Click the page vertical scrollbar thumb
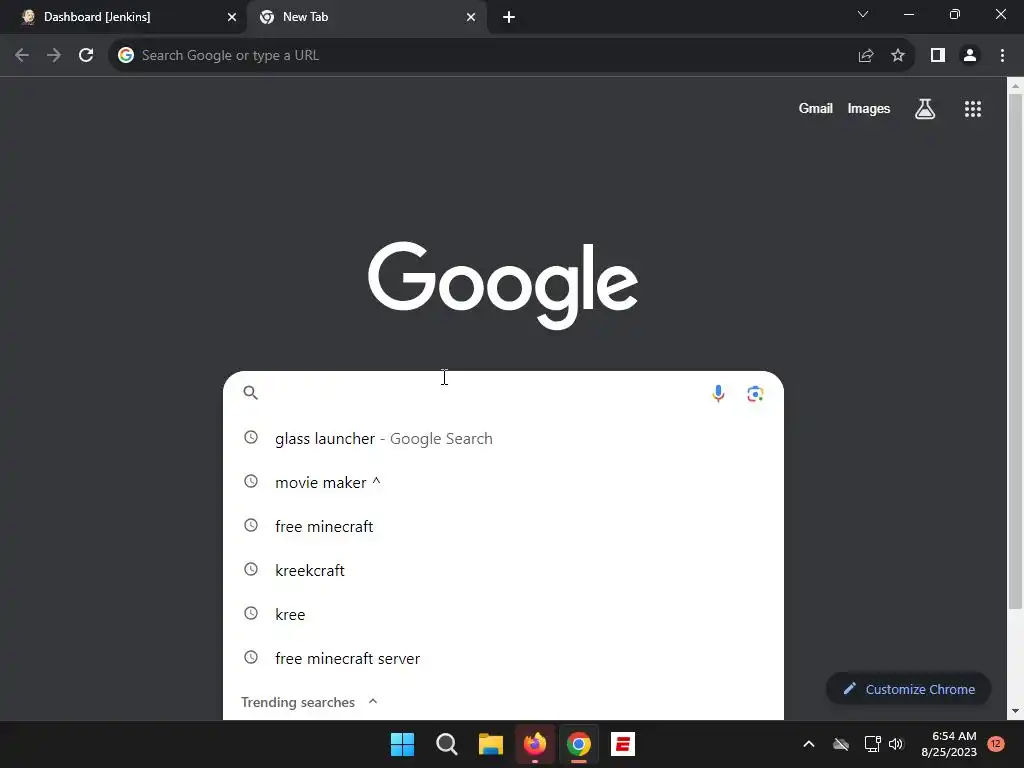 point(1015,351)
